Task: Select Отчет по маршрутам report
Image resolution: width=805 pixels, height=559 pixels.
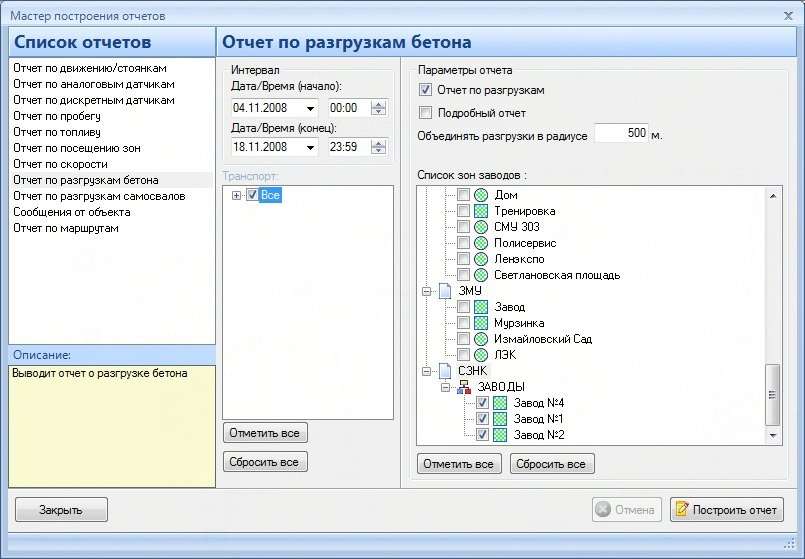Action: click(66, 228)
